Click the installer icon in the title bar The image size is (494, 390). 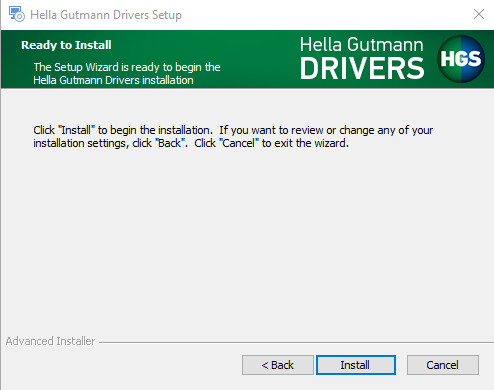point(16,14)
